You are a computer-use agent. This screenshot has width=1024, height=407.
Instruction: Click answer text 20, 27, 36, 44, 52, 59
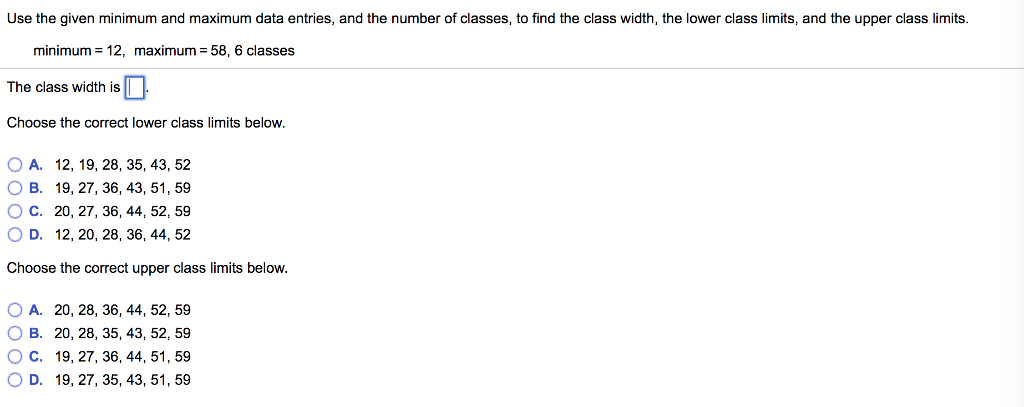[123, 212]
